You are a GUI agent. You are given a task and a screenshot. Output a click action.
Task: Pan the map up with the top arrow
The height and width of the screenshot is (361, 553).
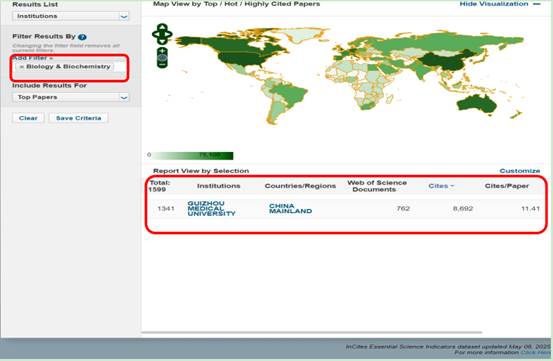[x=162, y=27]
